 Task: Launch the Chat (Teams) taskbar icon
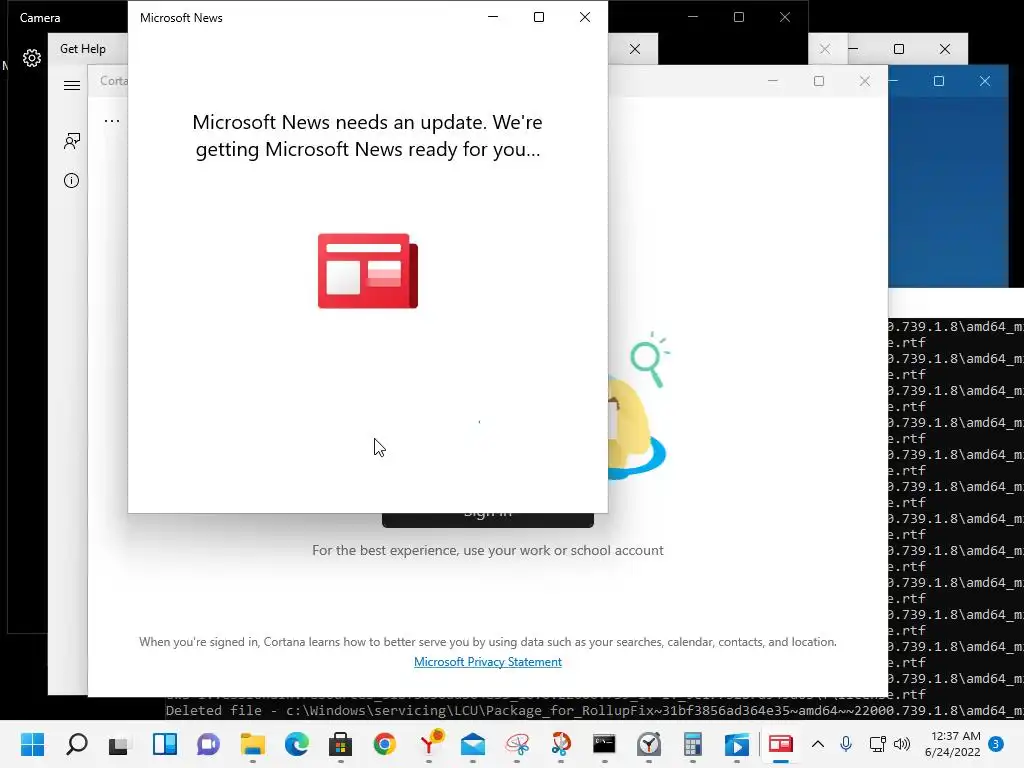208,744
